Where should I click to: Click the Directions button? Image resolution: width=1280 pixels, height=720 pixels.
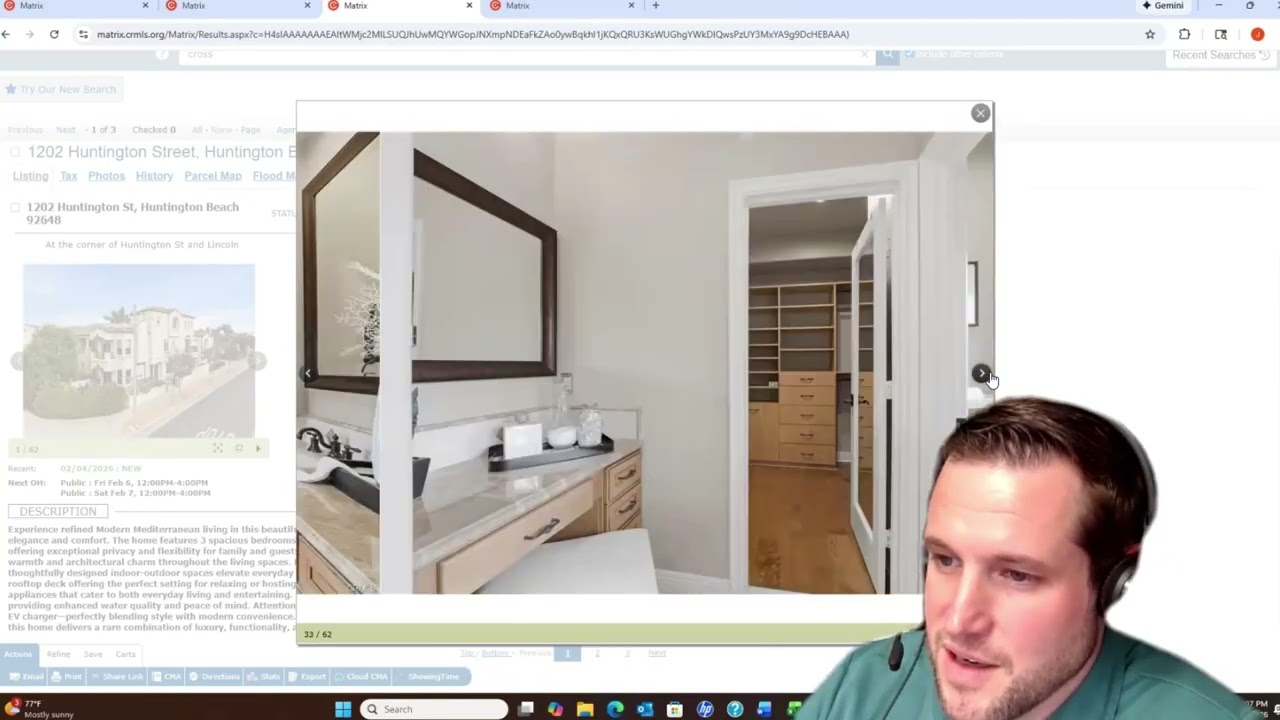215,677
